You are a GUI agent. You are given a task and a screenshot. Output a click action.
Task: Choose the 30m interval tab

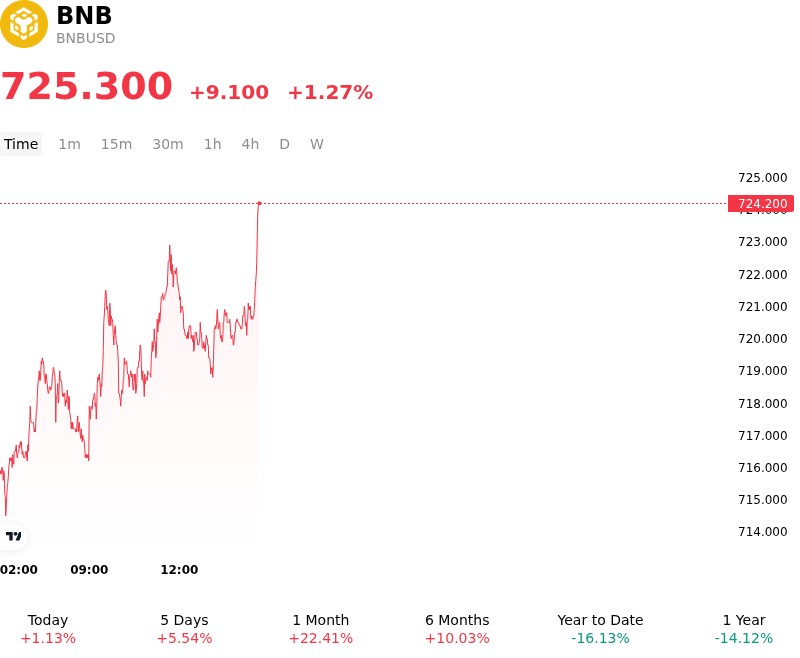click(x=168, y=144)
